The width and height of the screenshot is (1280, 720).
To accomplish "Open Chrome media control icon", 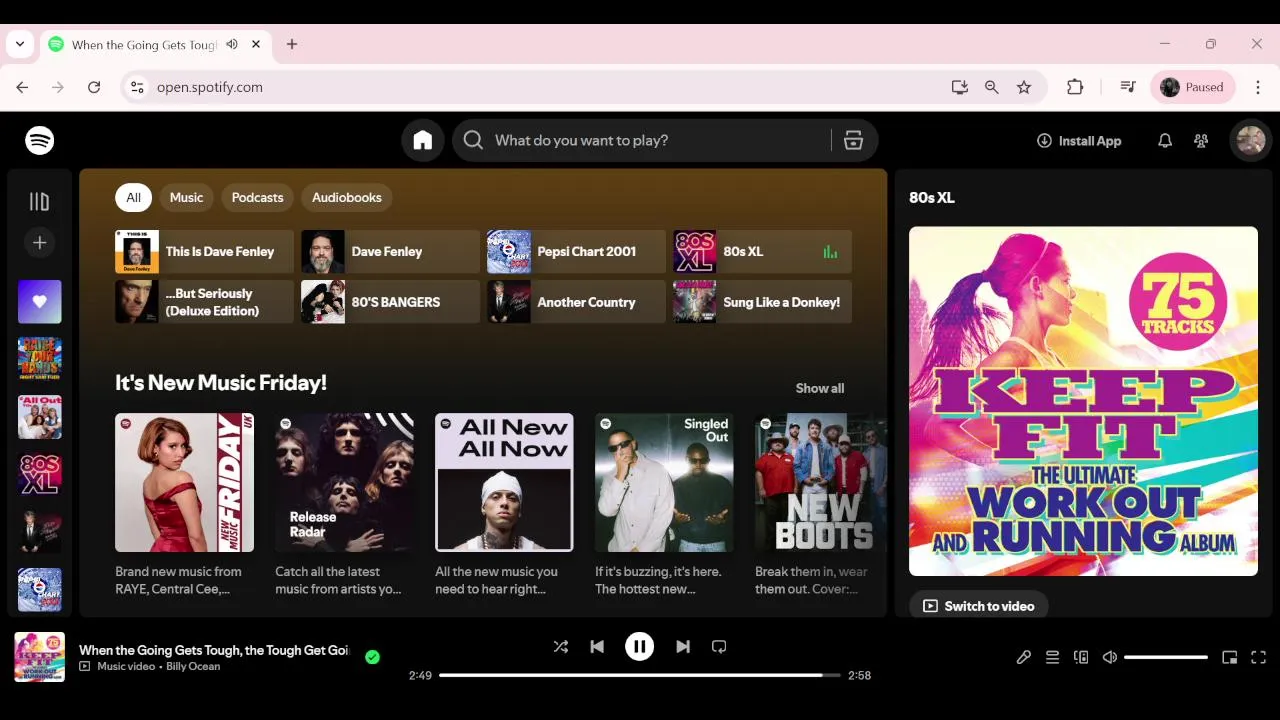I will pyautogui.click(x=1128, y=87).
